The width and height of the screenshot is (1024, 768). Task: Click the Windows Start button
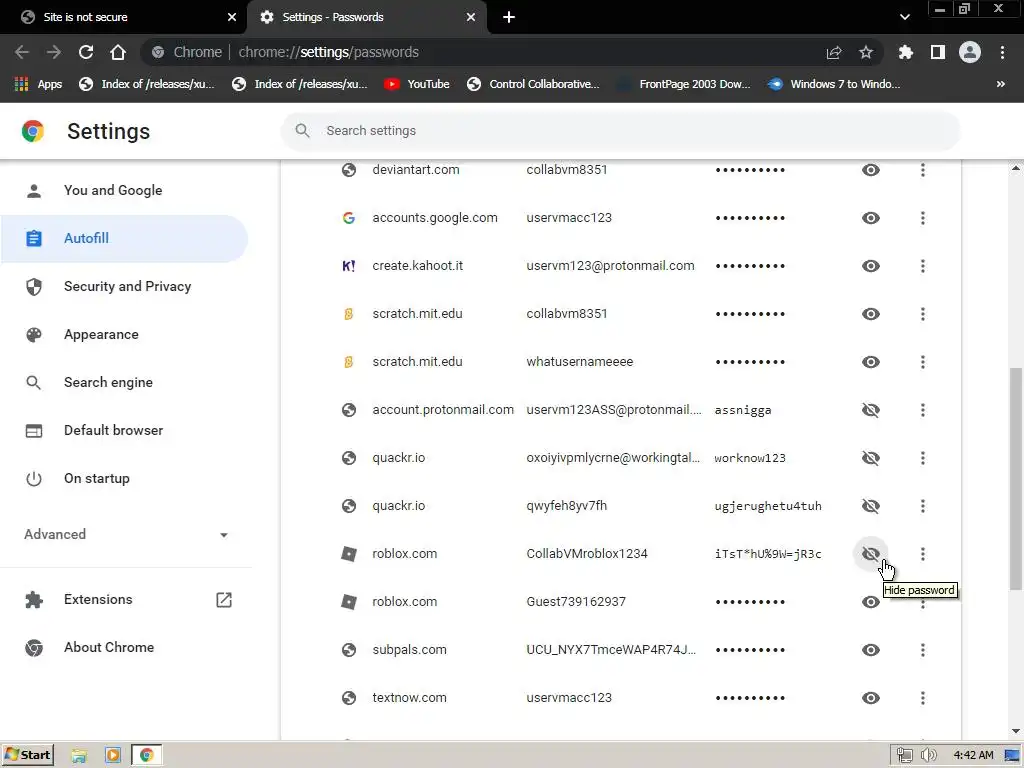pyautogui.click(x=28, y=756)
